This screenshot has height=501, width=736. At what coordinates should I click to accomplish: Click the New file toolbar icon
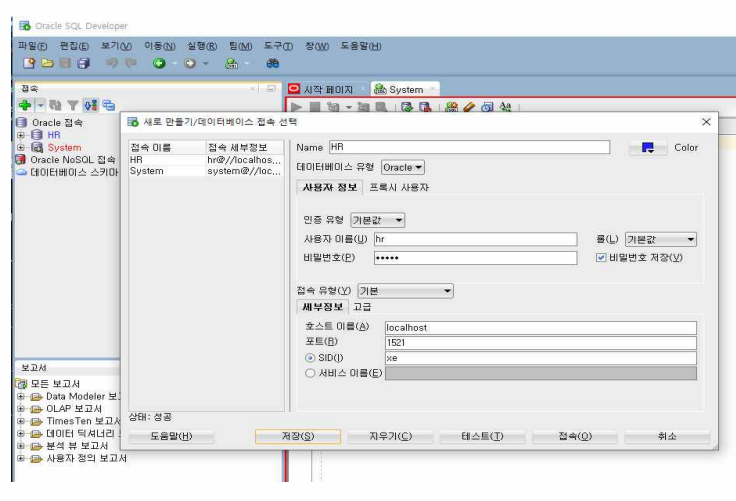pyautogui.click(x=29, y=63)
